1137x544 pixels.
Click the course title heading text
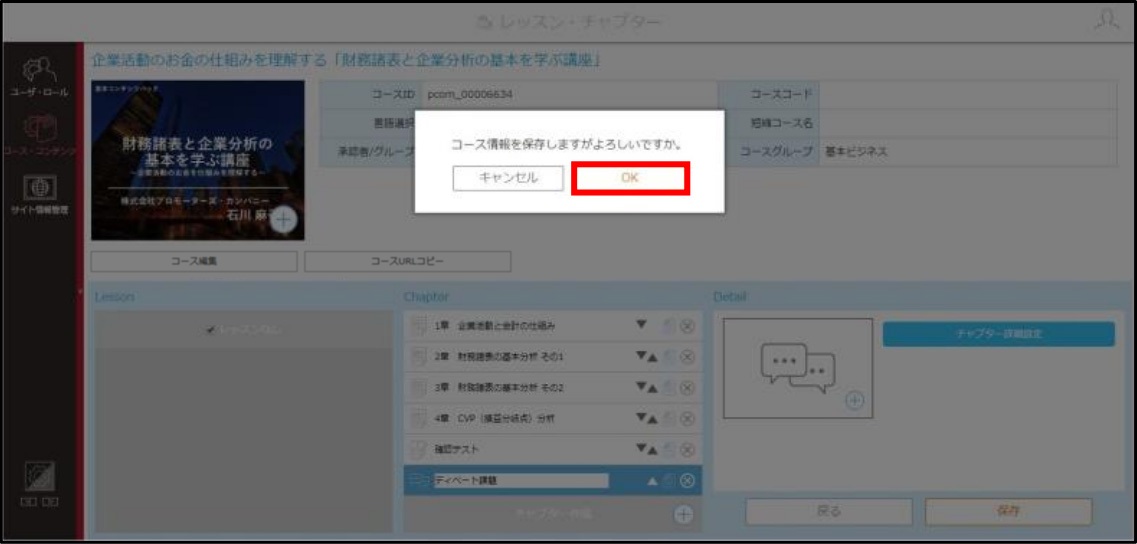click(346, 60)
